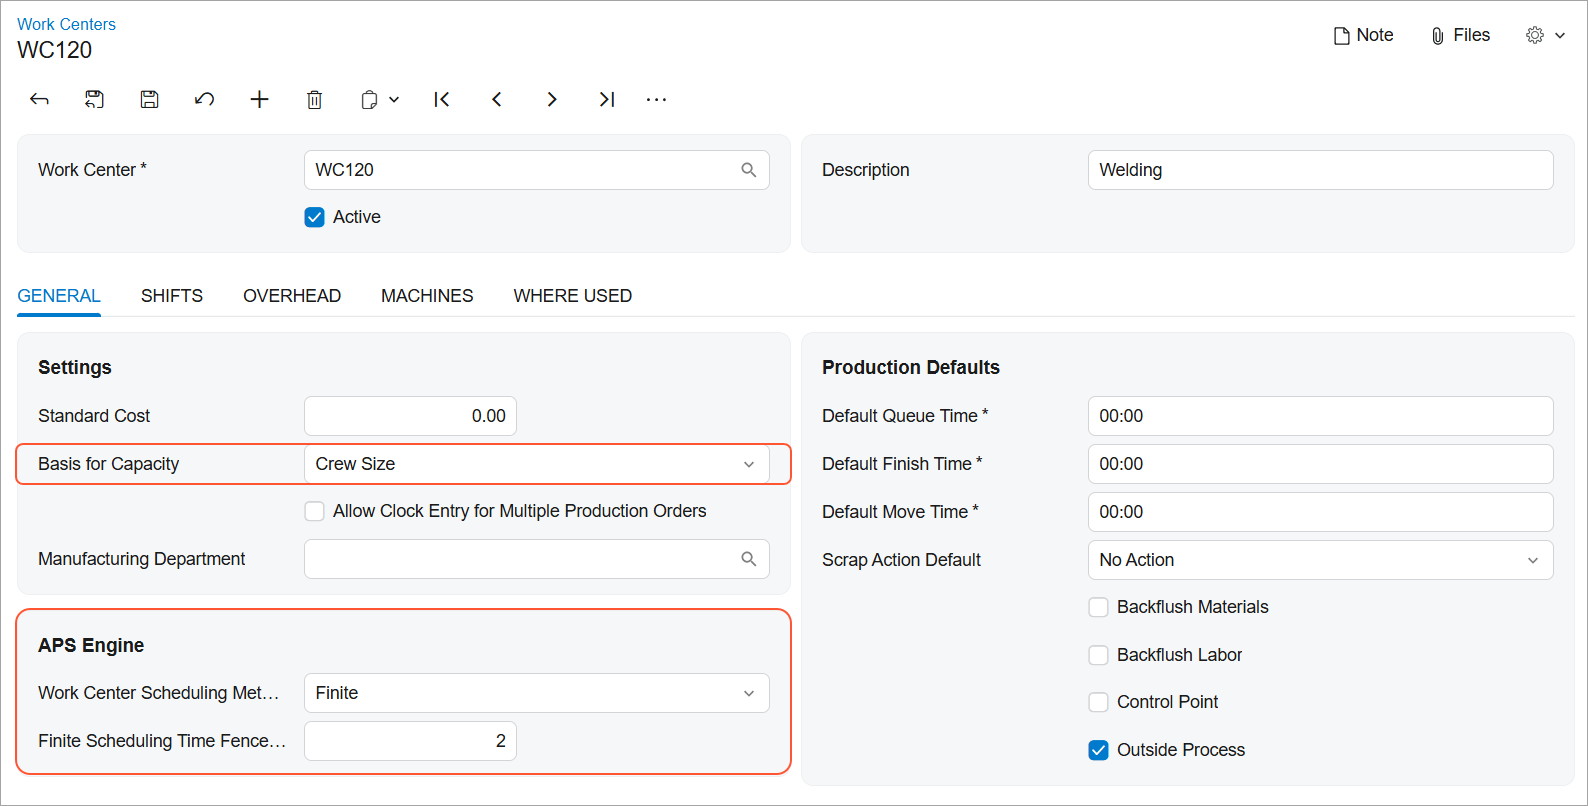Open the clipboard copy-paste menu
Screen dimensions: 1588x806
[380, 99]
